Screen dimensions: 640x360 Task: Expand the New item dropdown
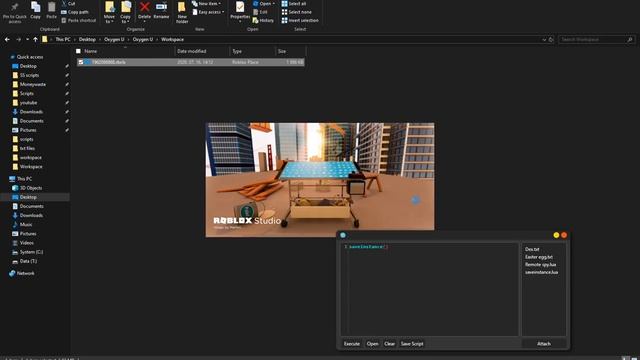click(x=206, y=3)
